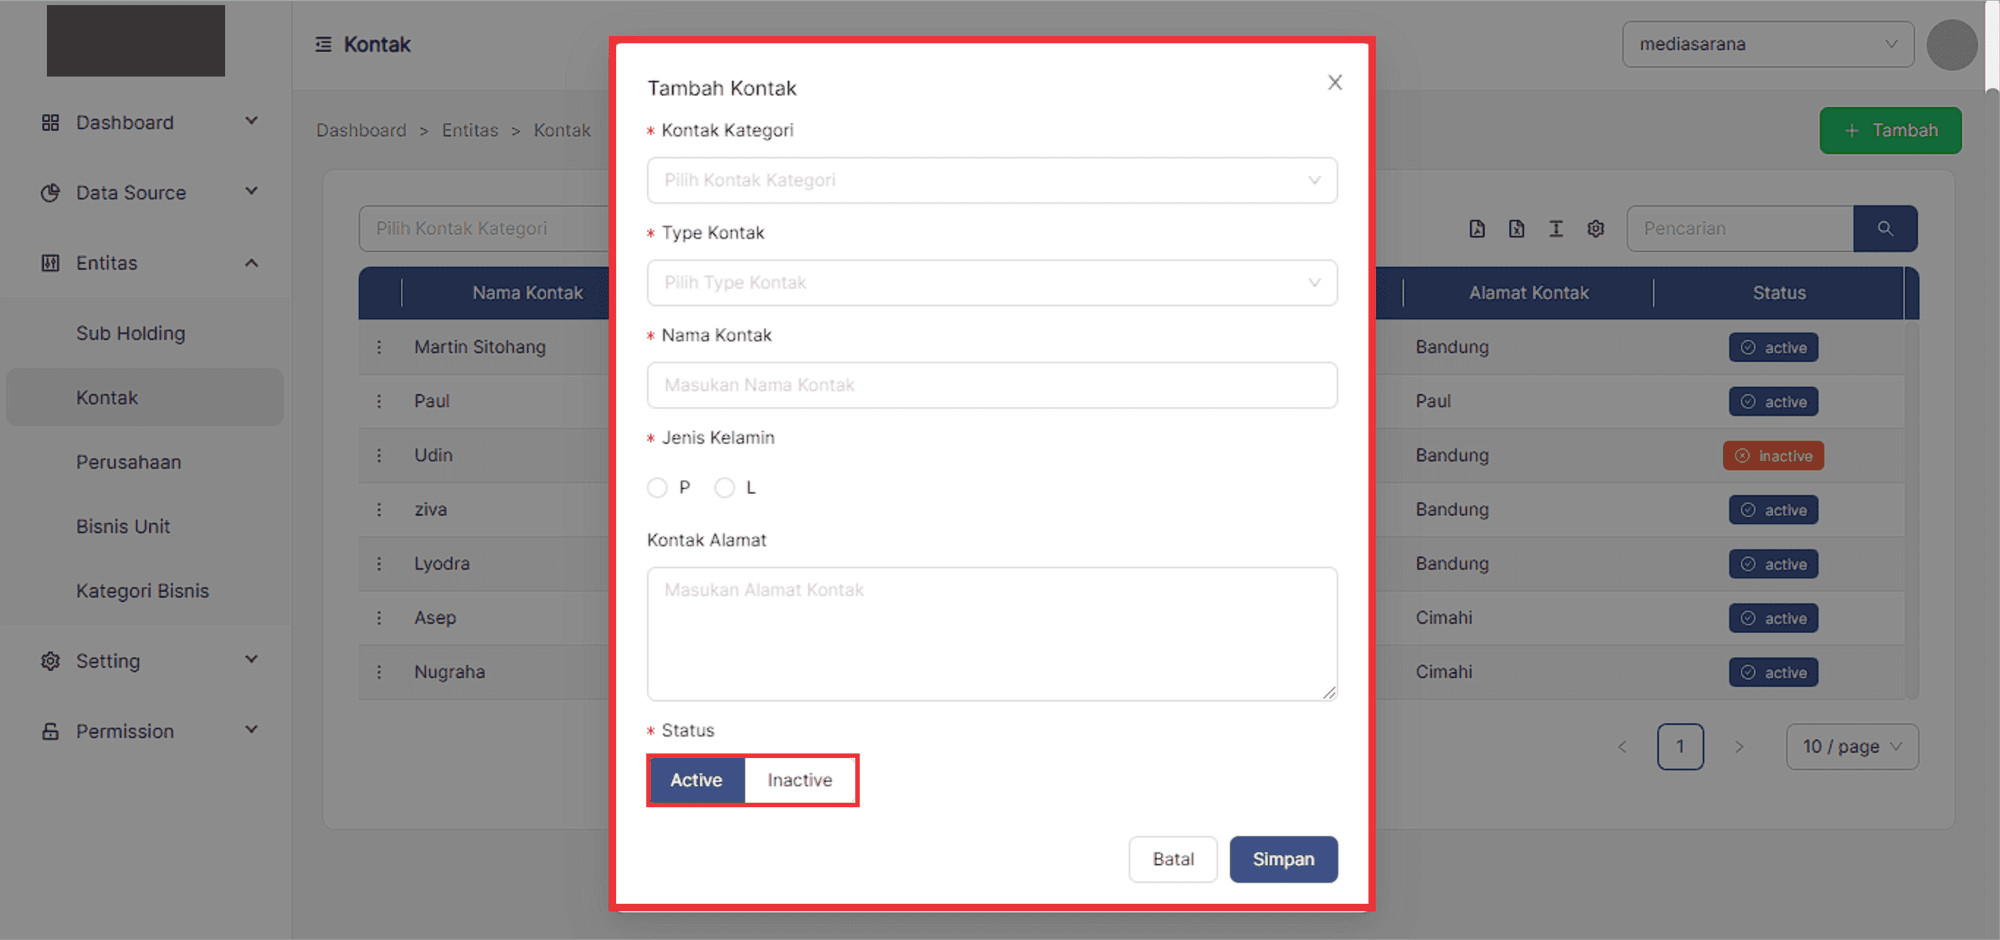Click the user avatar in the top bar

tap(1951, 44)
